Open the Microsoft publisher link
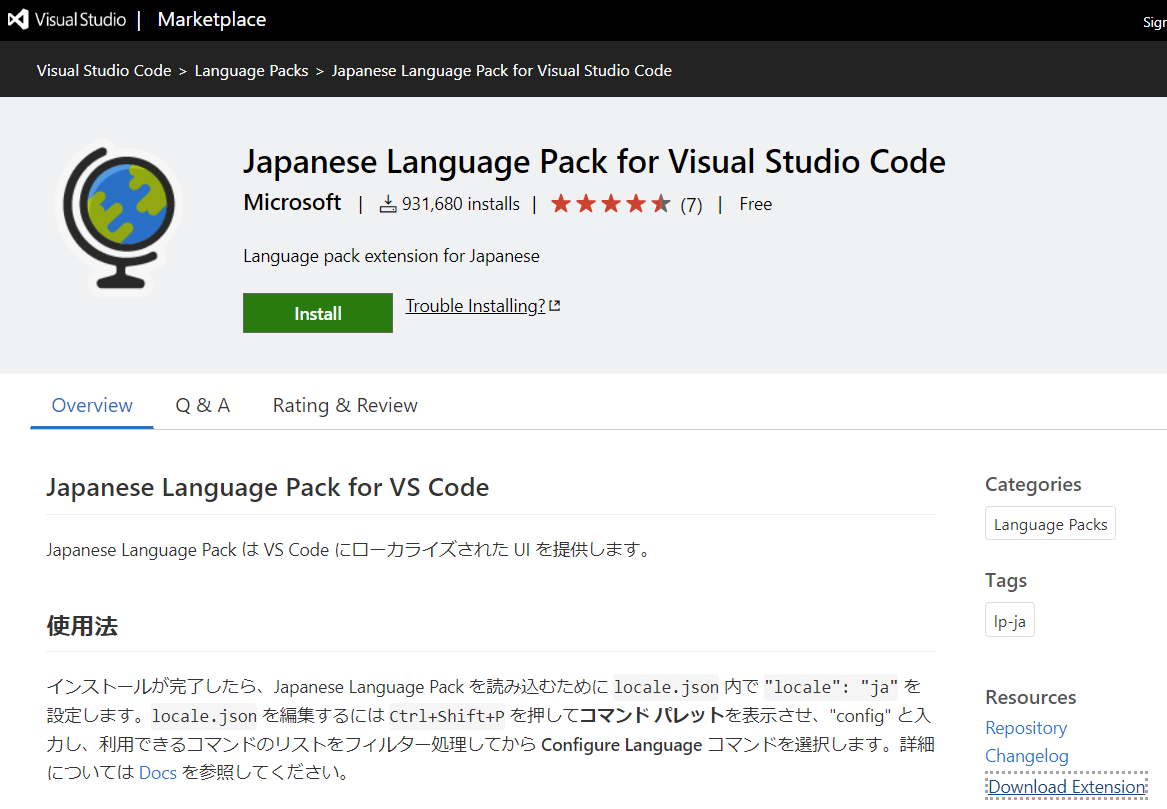Viewport: 1167px width, 809px height. (292, 202)
